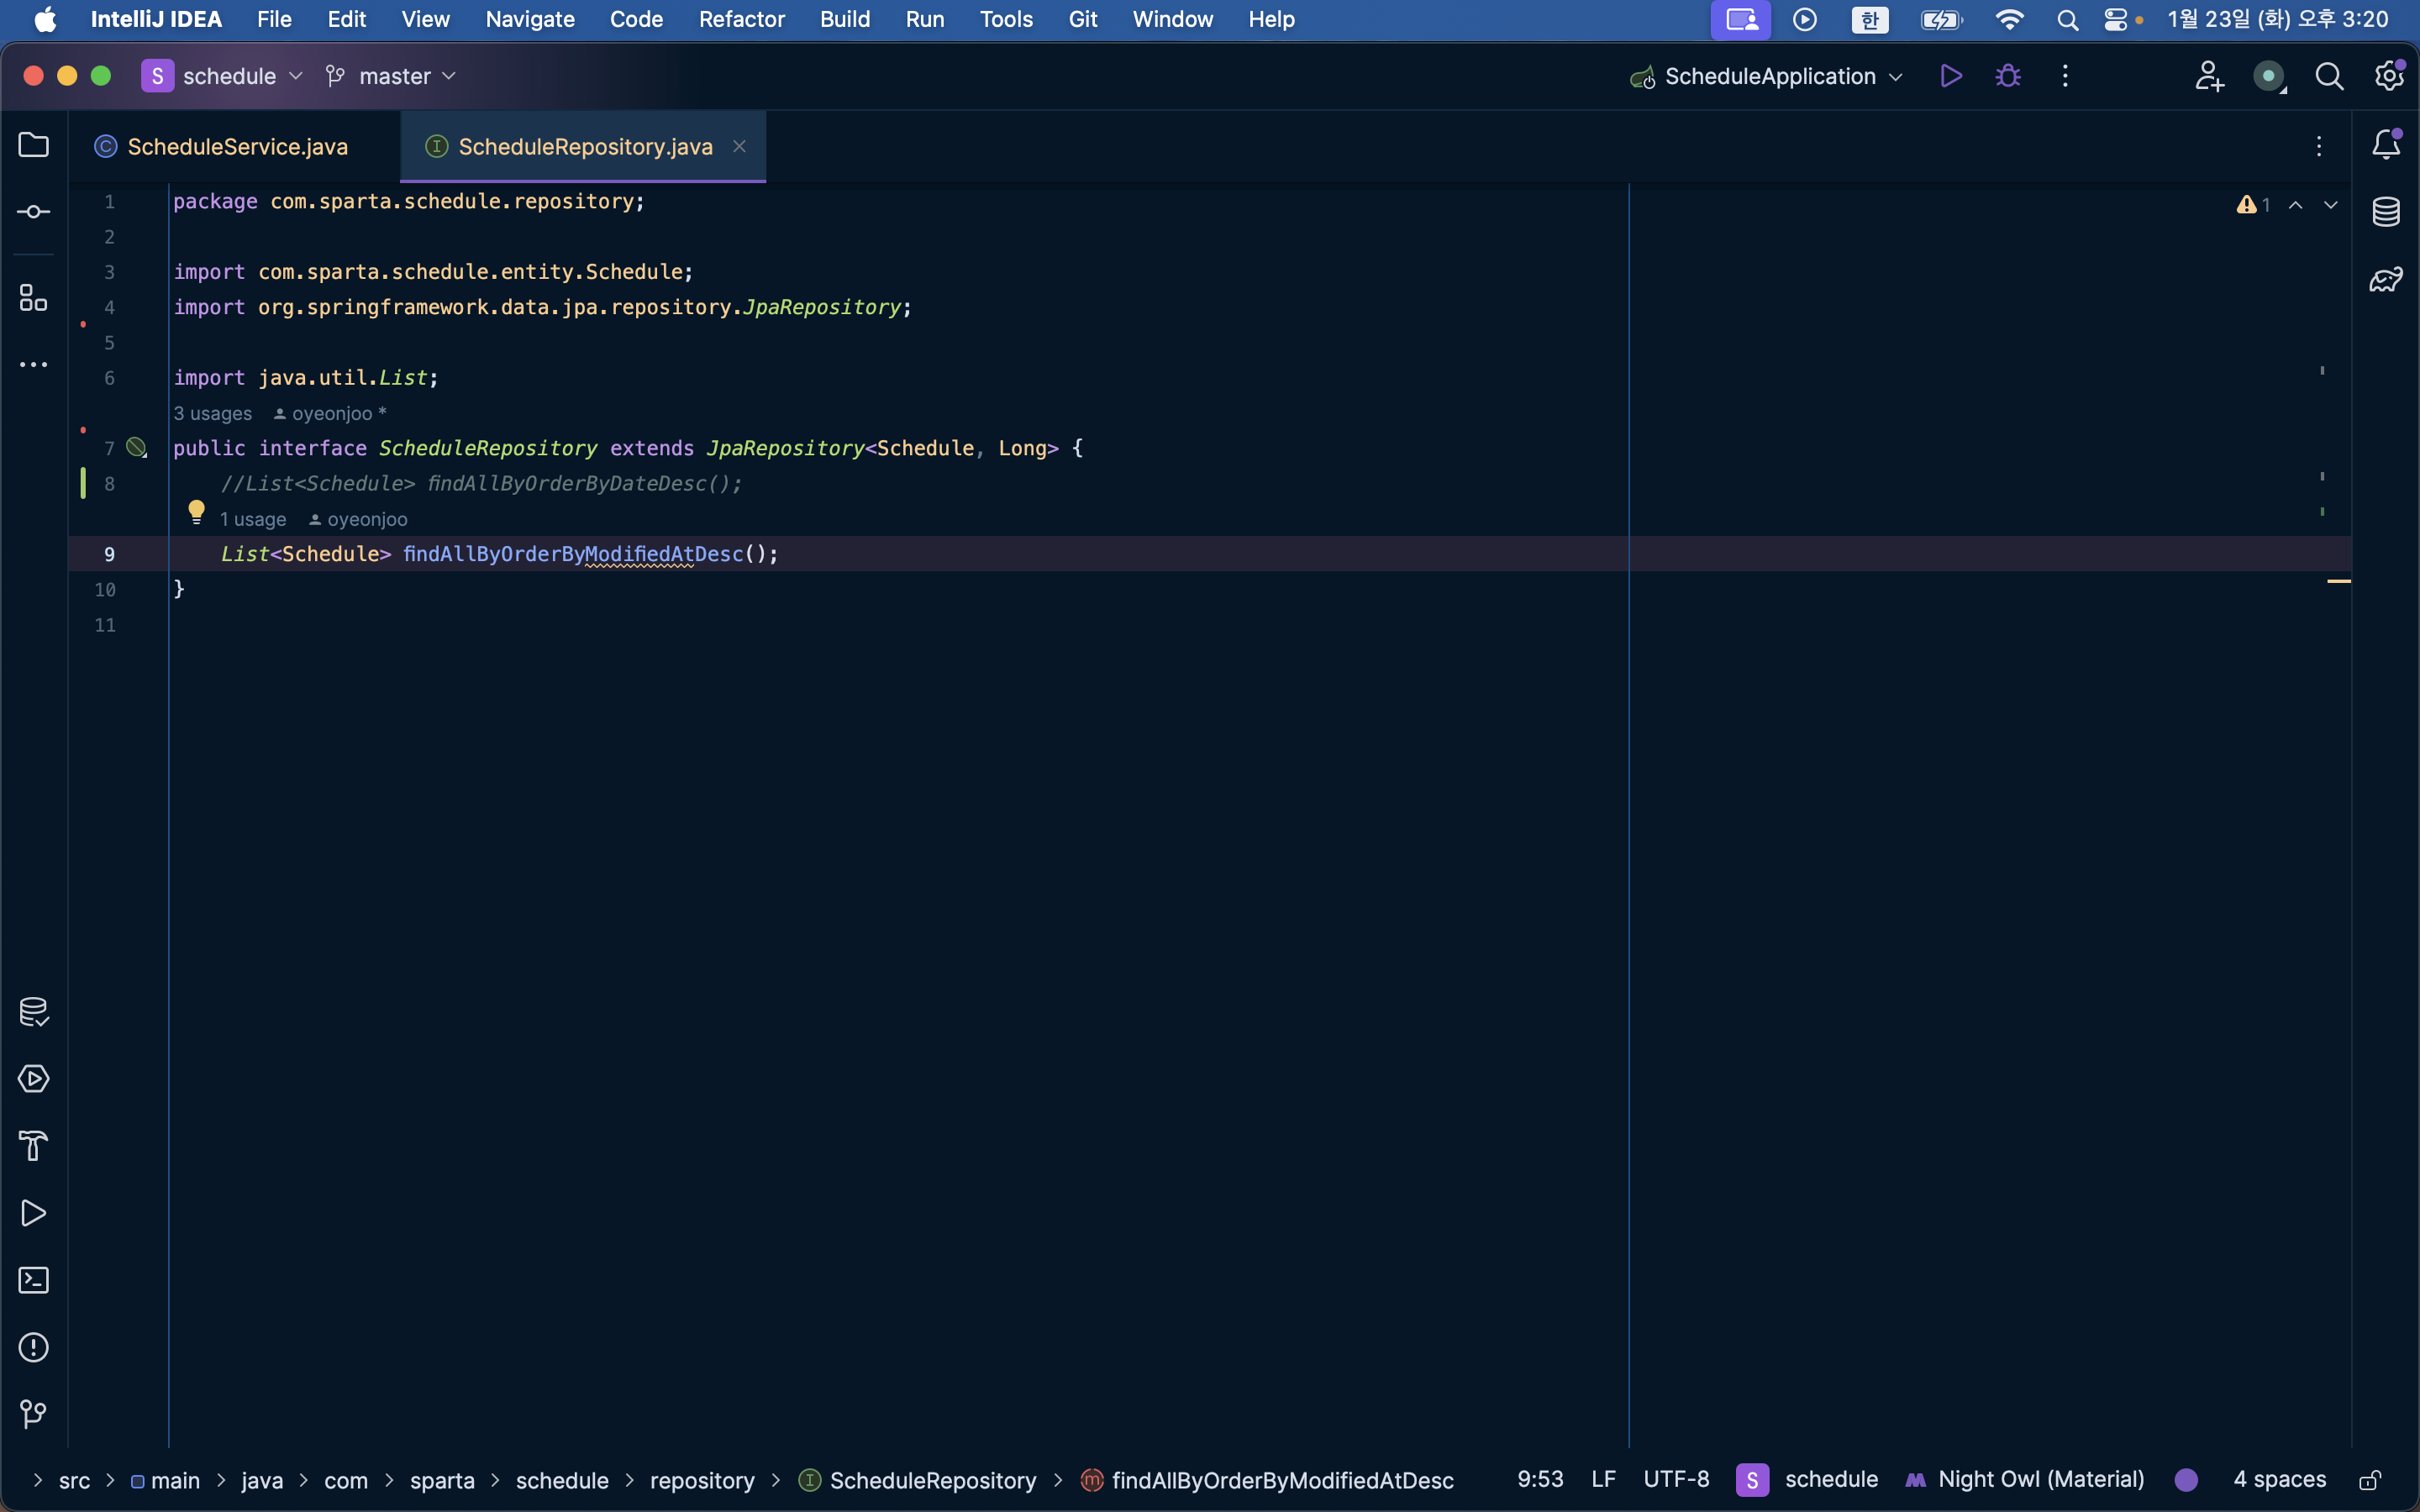Open the Problems tool window
The height and width of the screenshot is (1512, 2420).
pos(33,1347)
